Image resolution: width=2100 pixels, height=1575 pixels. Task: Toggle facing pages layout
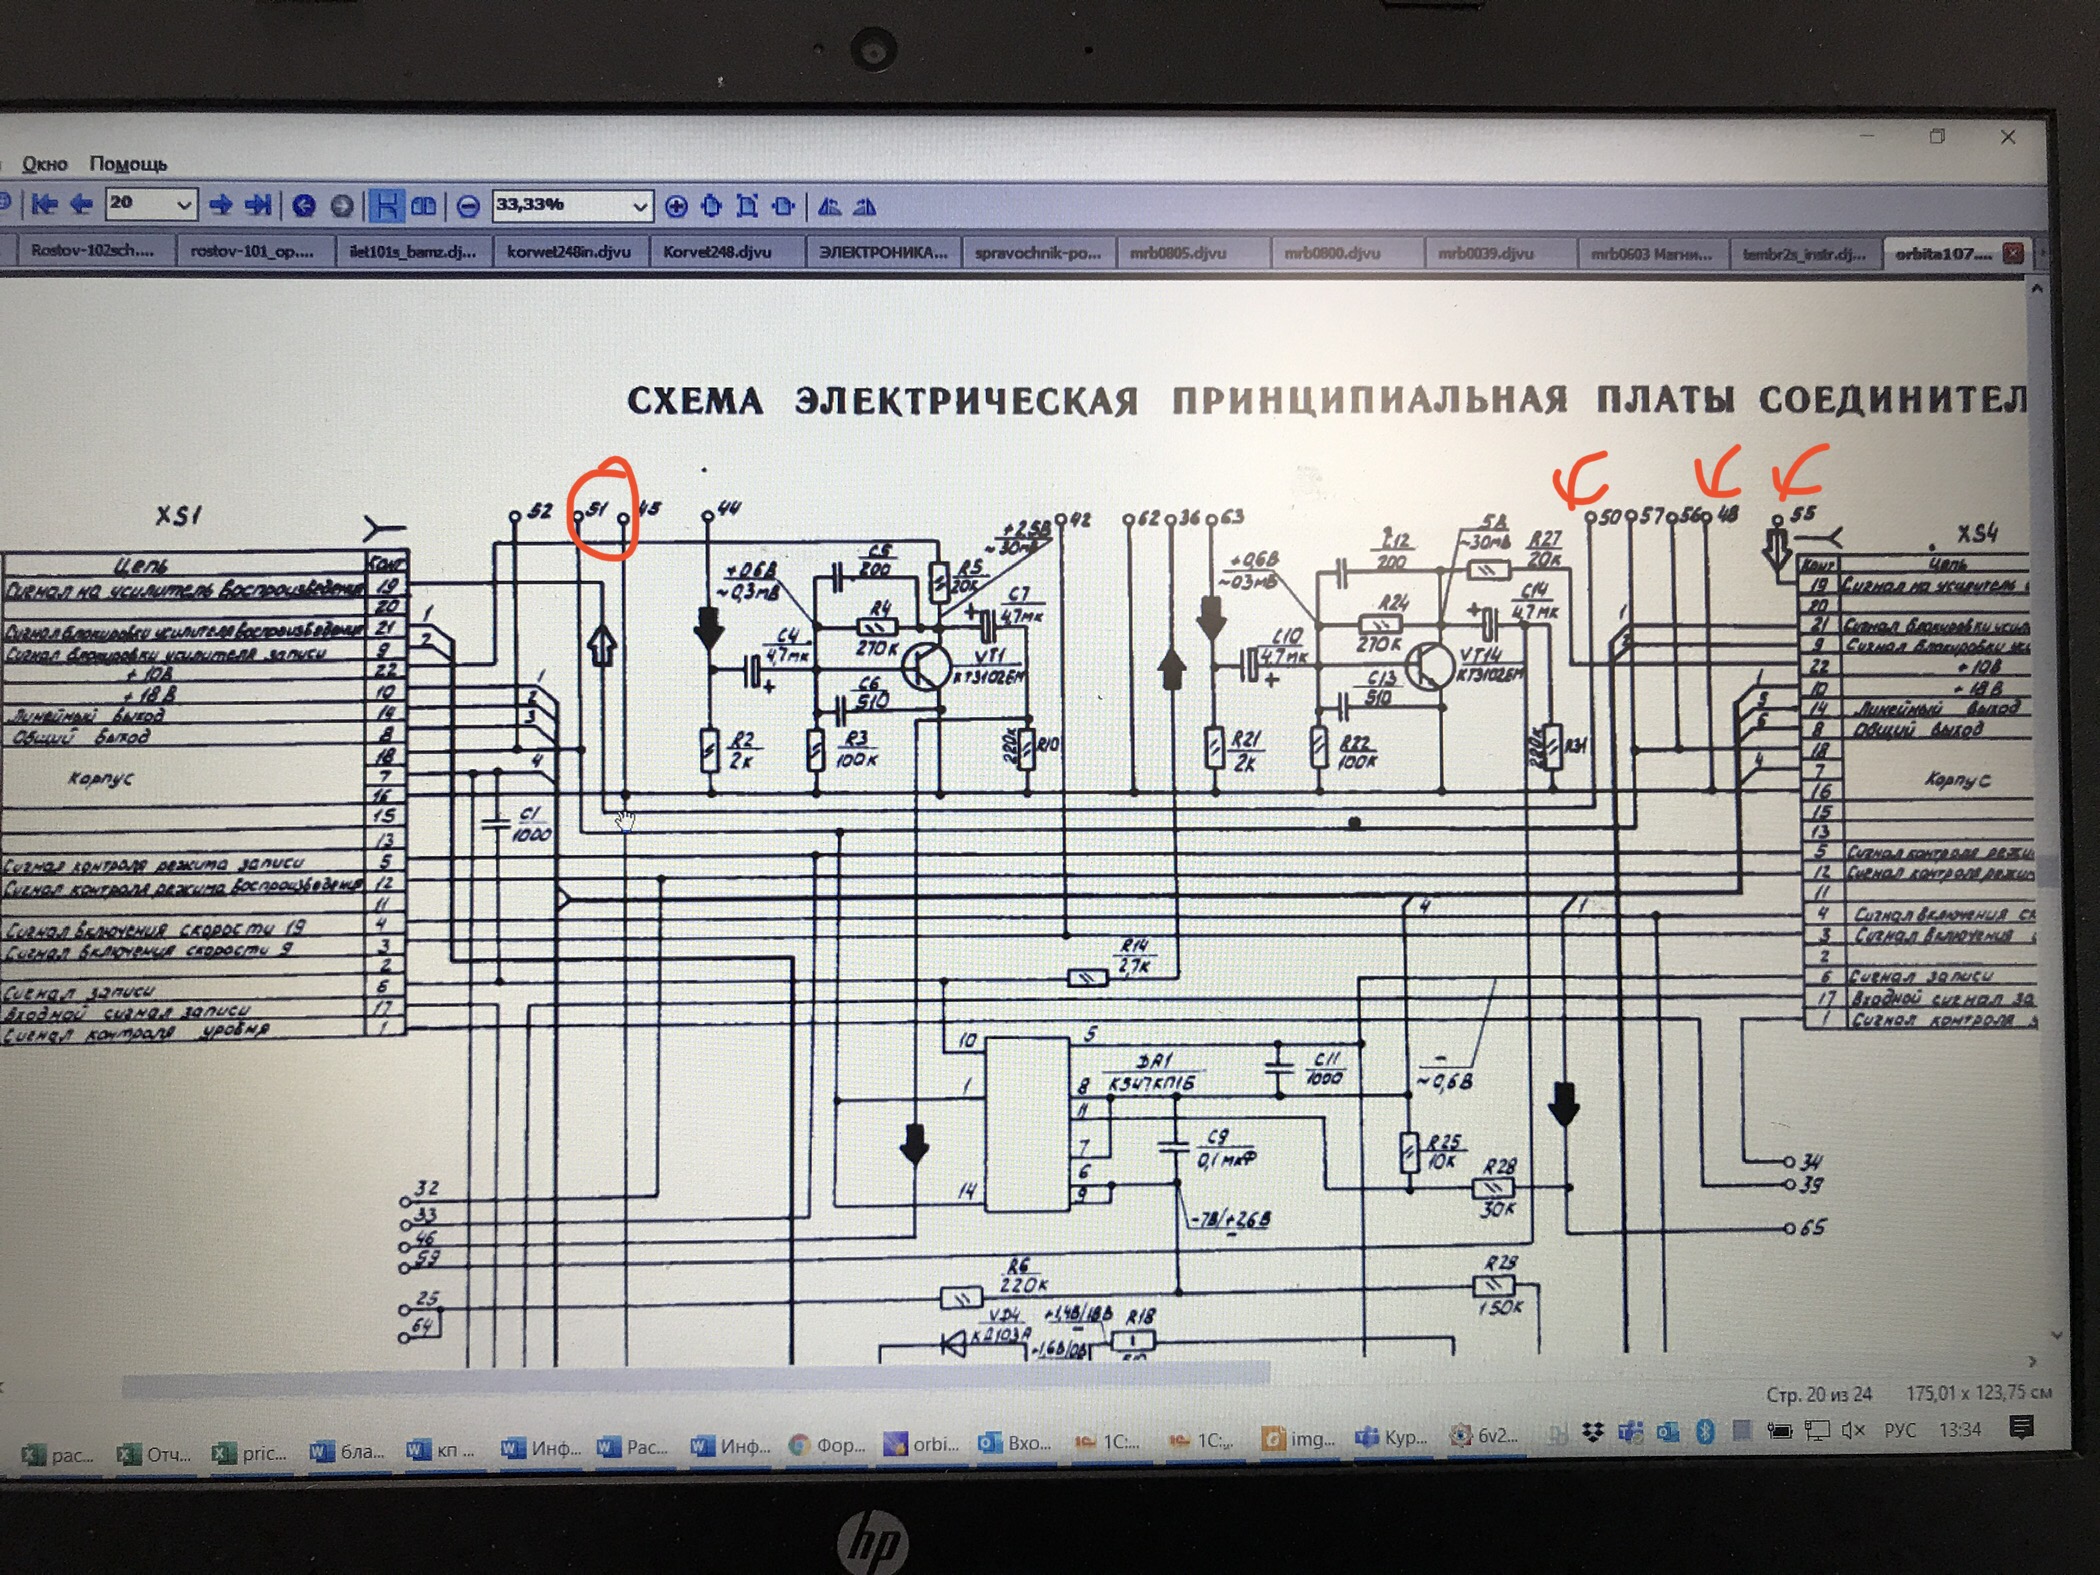(x=424, y=206)
